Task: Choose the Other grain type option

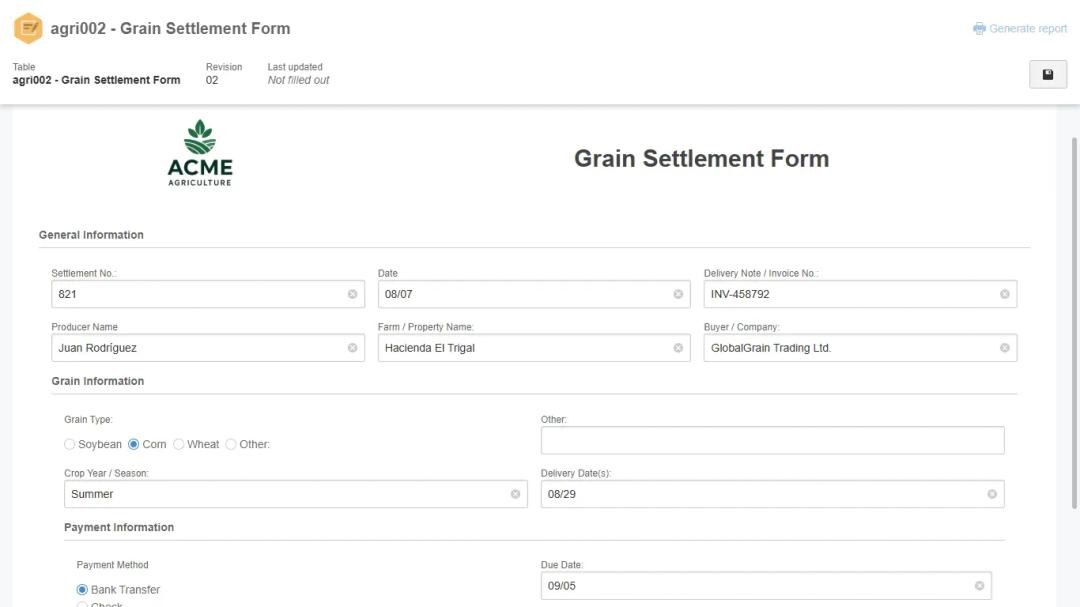Action: (231, 444)
